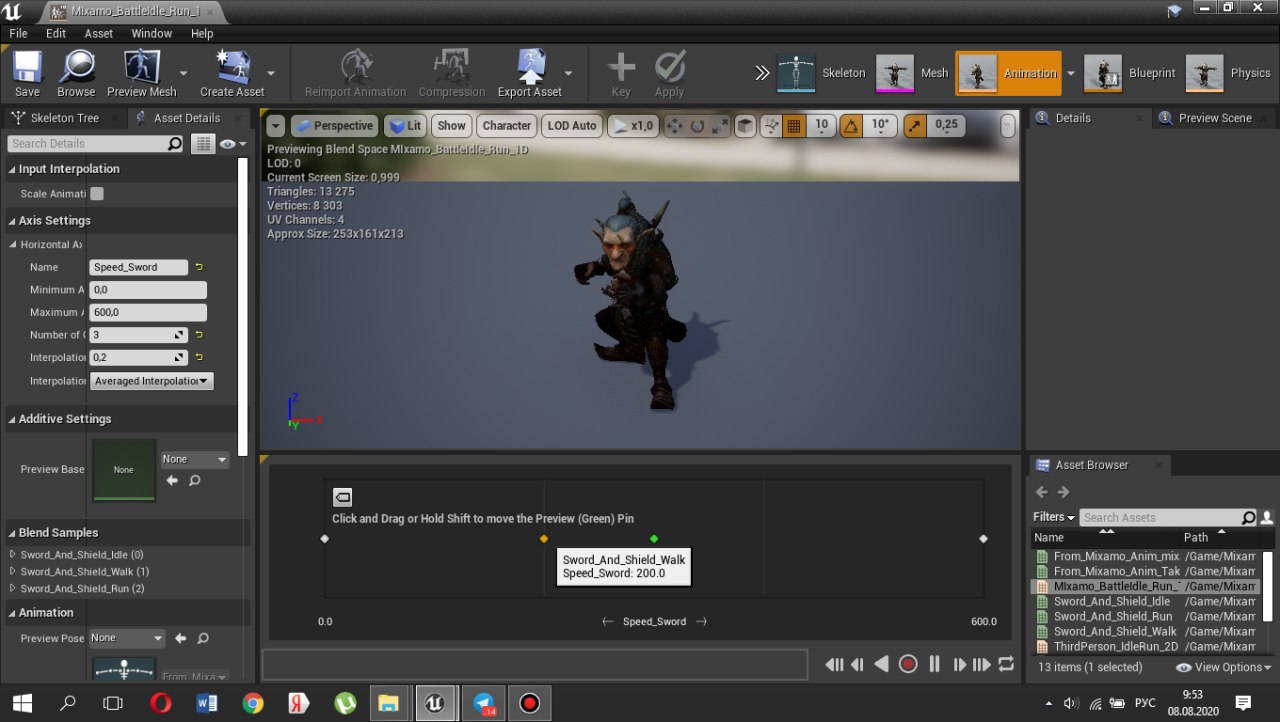Toggle the Lit view mode button
The height and width of the screenshot is (722, 1280).
405,126
